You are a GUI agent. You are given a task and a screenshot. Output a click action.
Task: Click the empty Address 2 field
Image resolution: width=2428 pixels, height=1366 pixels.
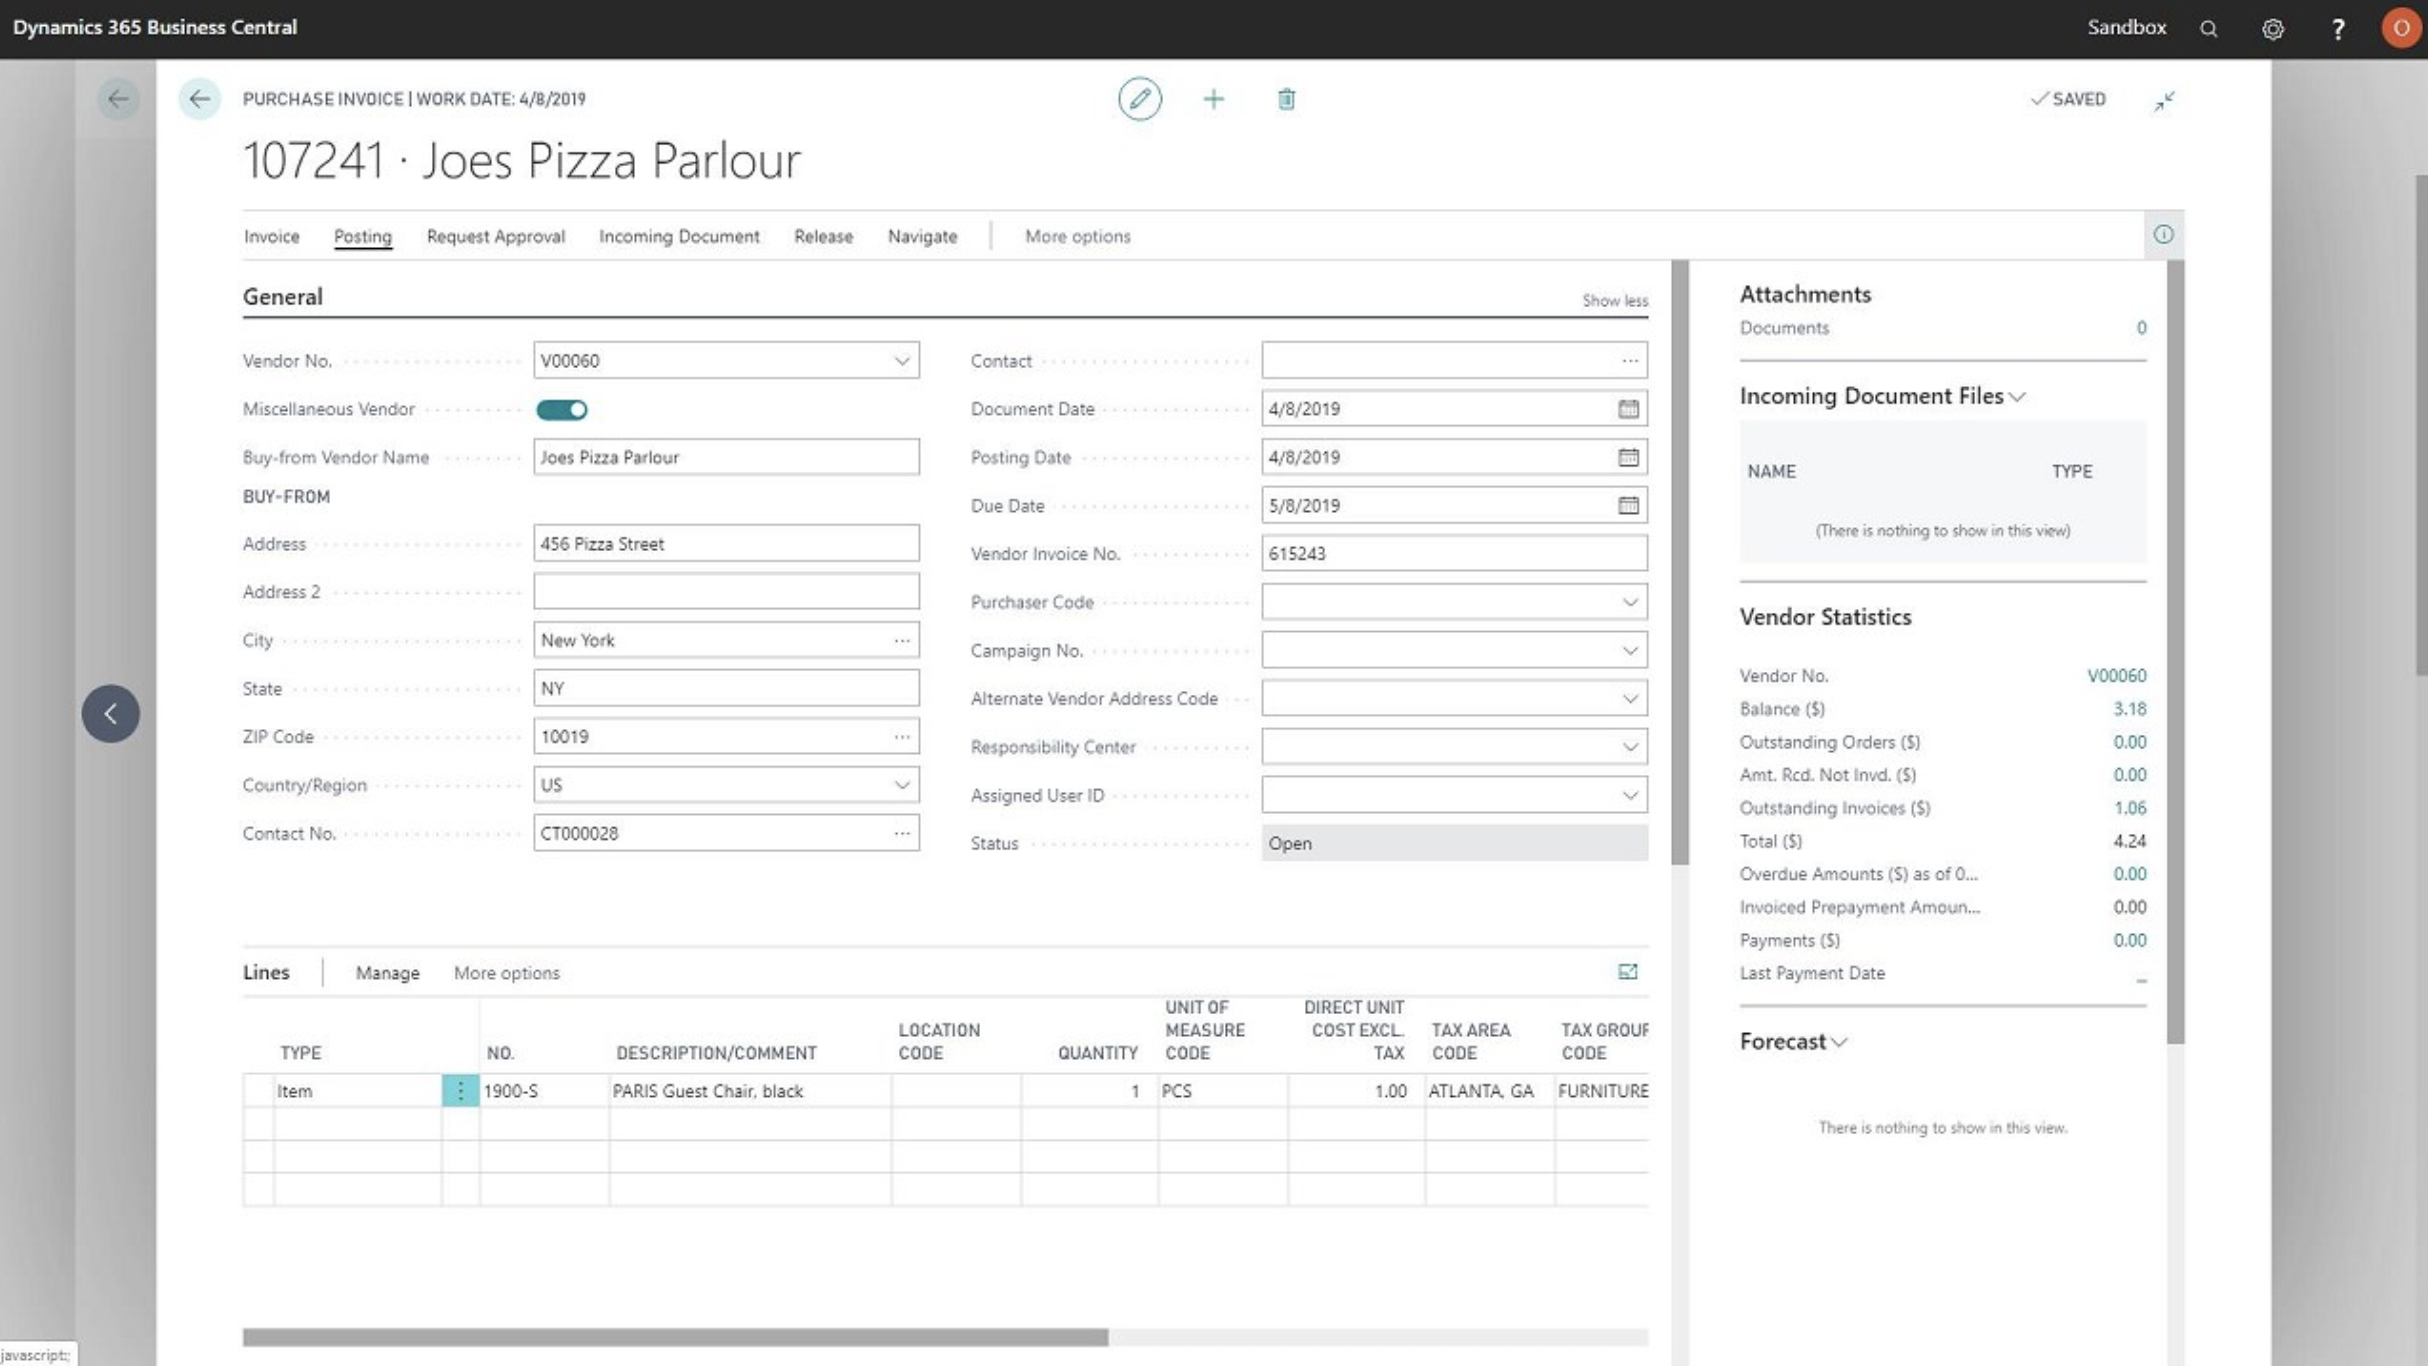[x=726, y=592]
